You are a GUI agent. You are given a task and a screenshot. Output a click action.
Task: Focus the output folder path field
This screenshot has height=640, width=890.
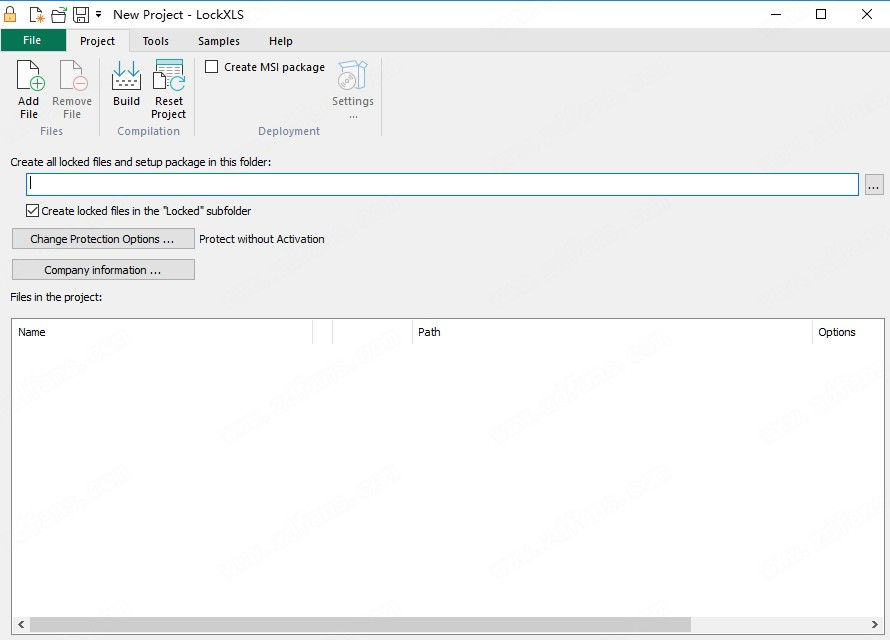click(442, 184)
